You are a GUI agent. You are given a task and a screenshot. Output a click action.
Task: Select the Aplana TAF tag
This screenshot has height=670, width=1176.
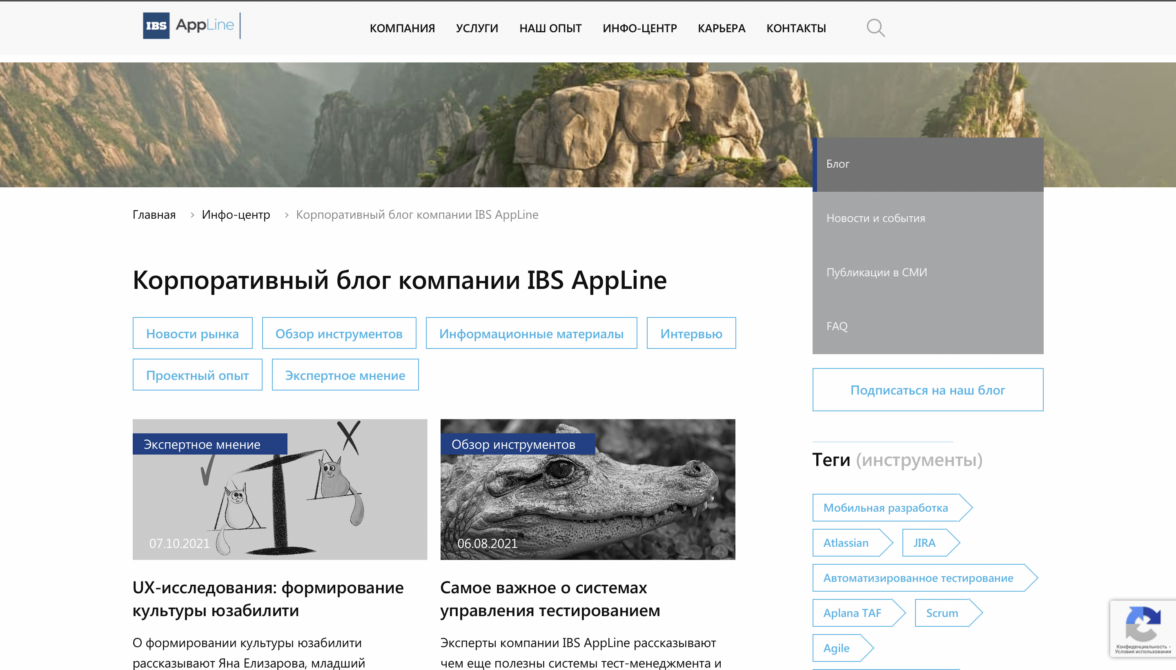click(x=859, y=613)
